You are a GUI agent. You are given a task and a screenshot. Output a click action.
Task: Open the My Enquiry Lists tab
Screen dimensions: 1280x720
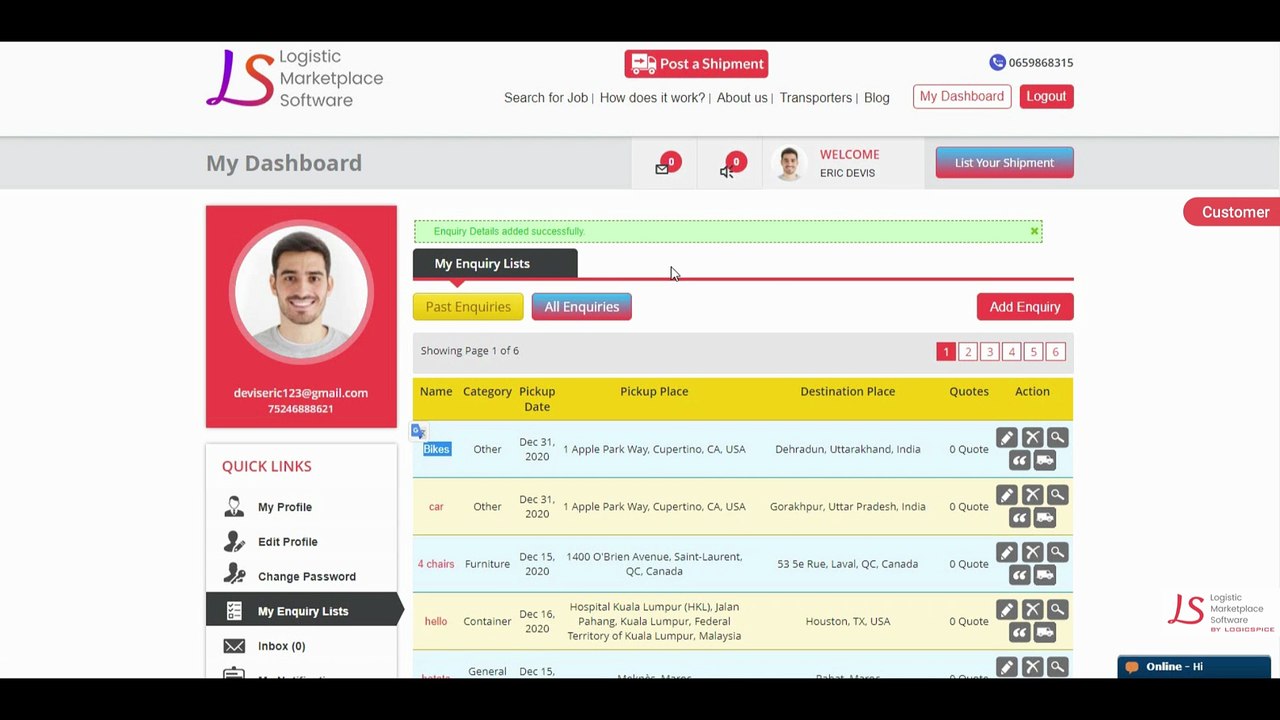[x=495, y=264]
